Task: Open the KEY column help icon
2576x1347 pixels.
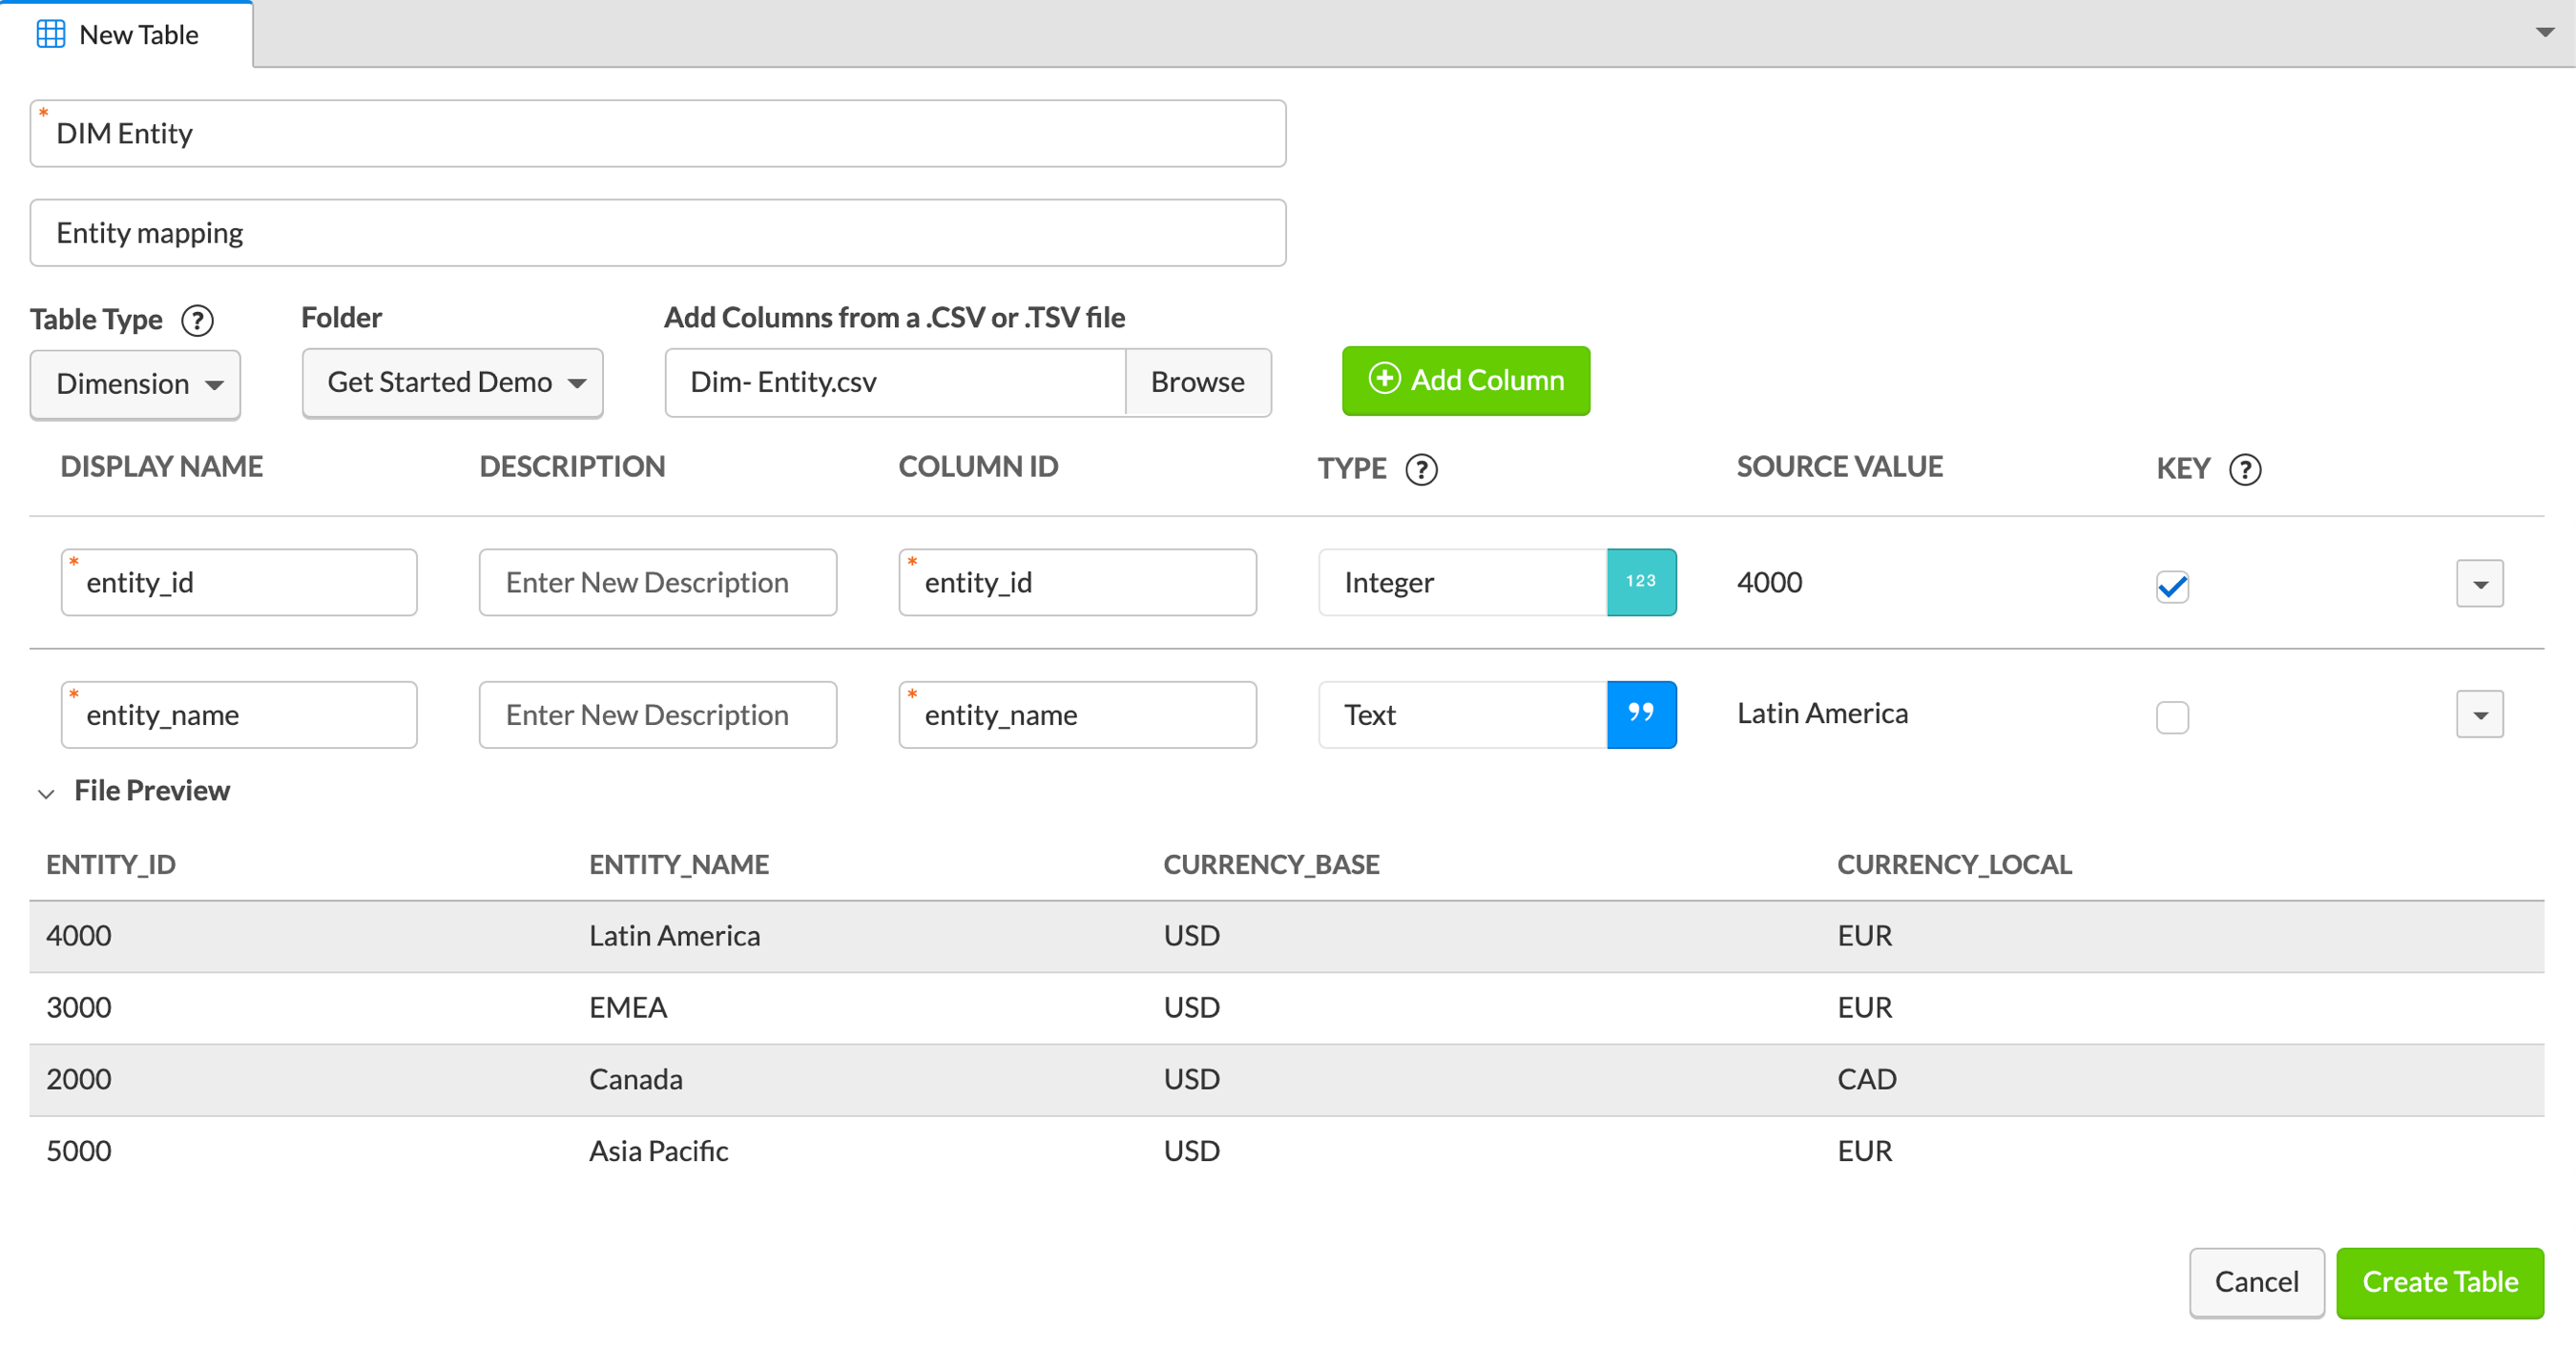Action: (2246, 469)
